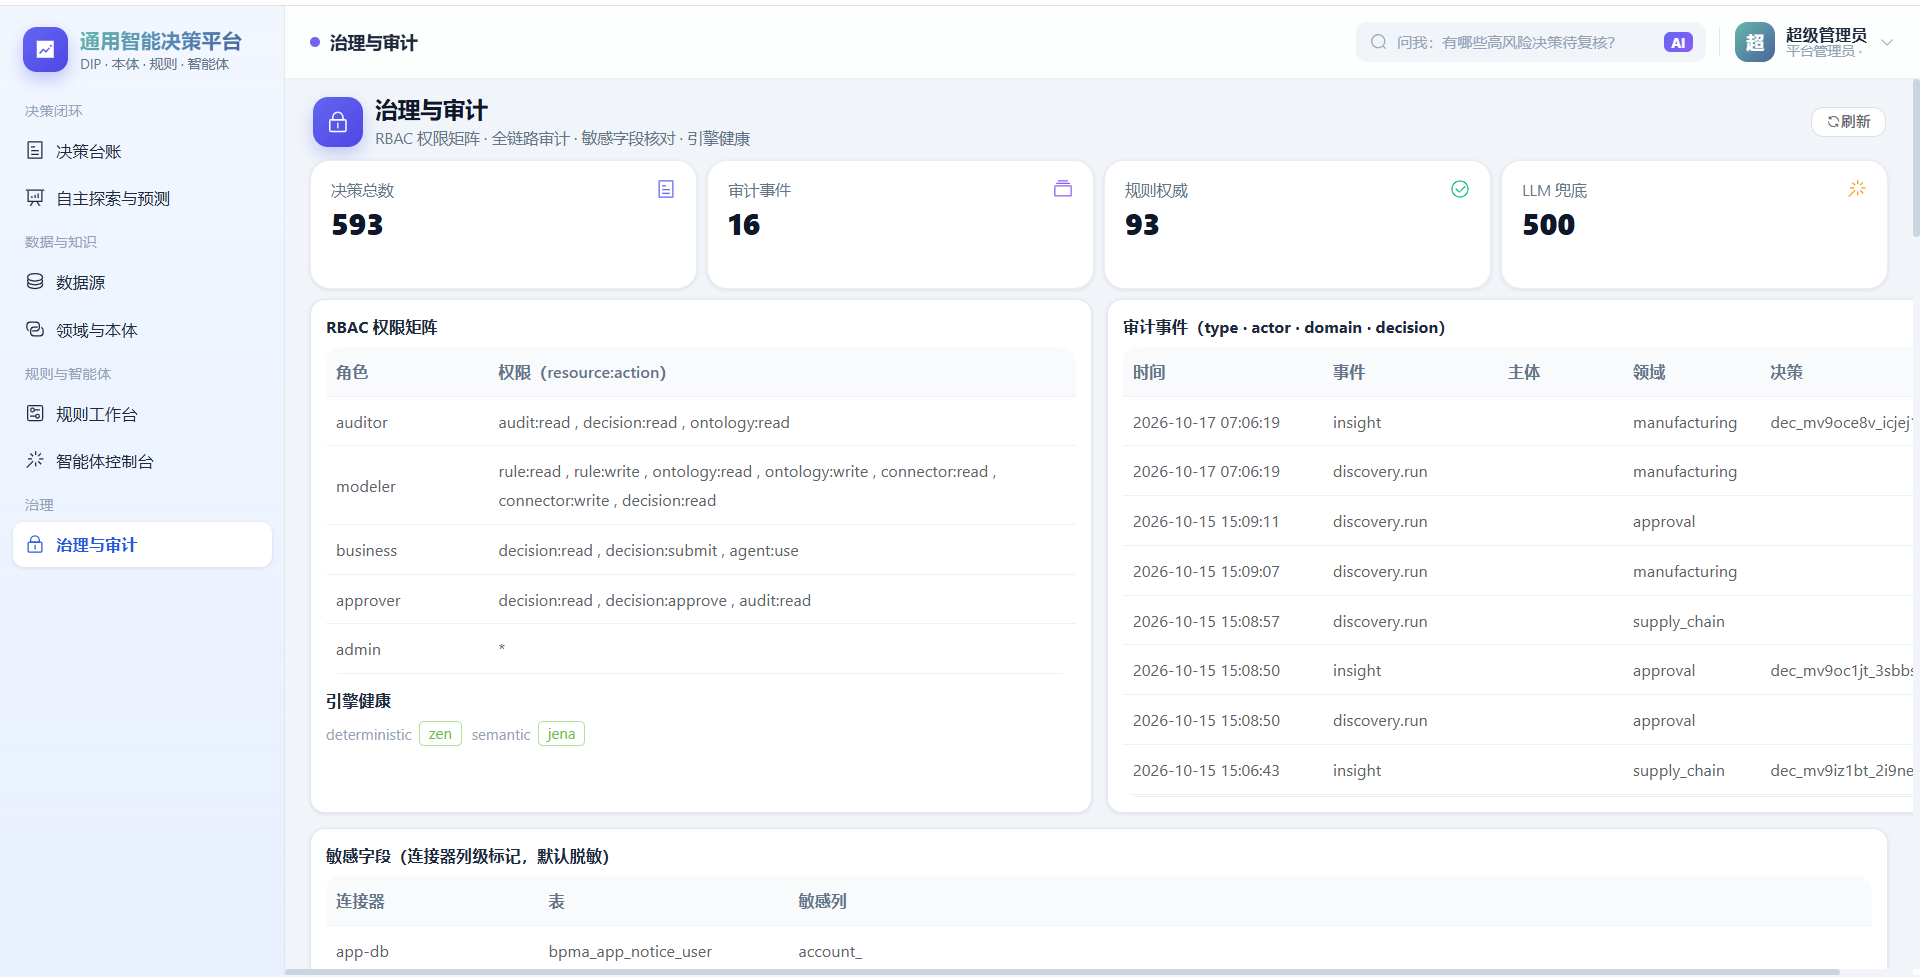The height and width of the screenshot is (977, 1920).
Task: Click the green check icon on 规则权威 card
Action: (1460, 189)
